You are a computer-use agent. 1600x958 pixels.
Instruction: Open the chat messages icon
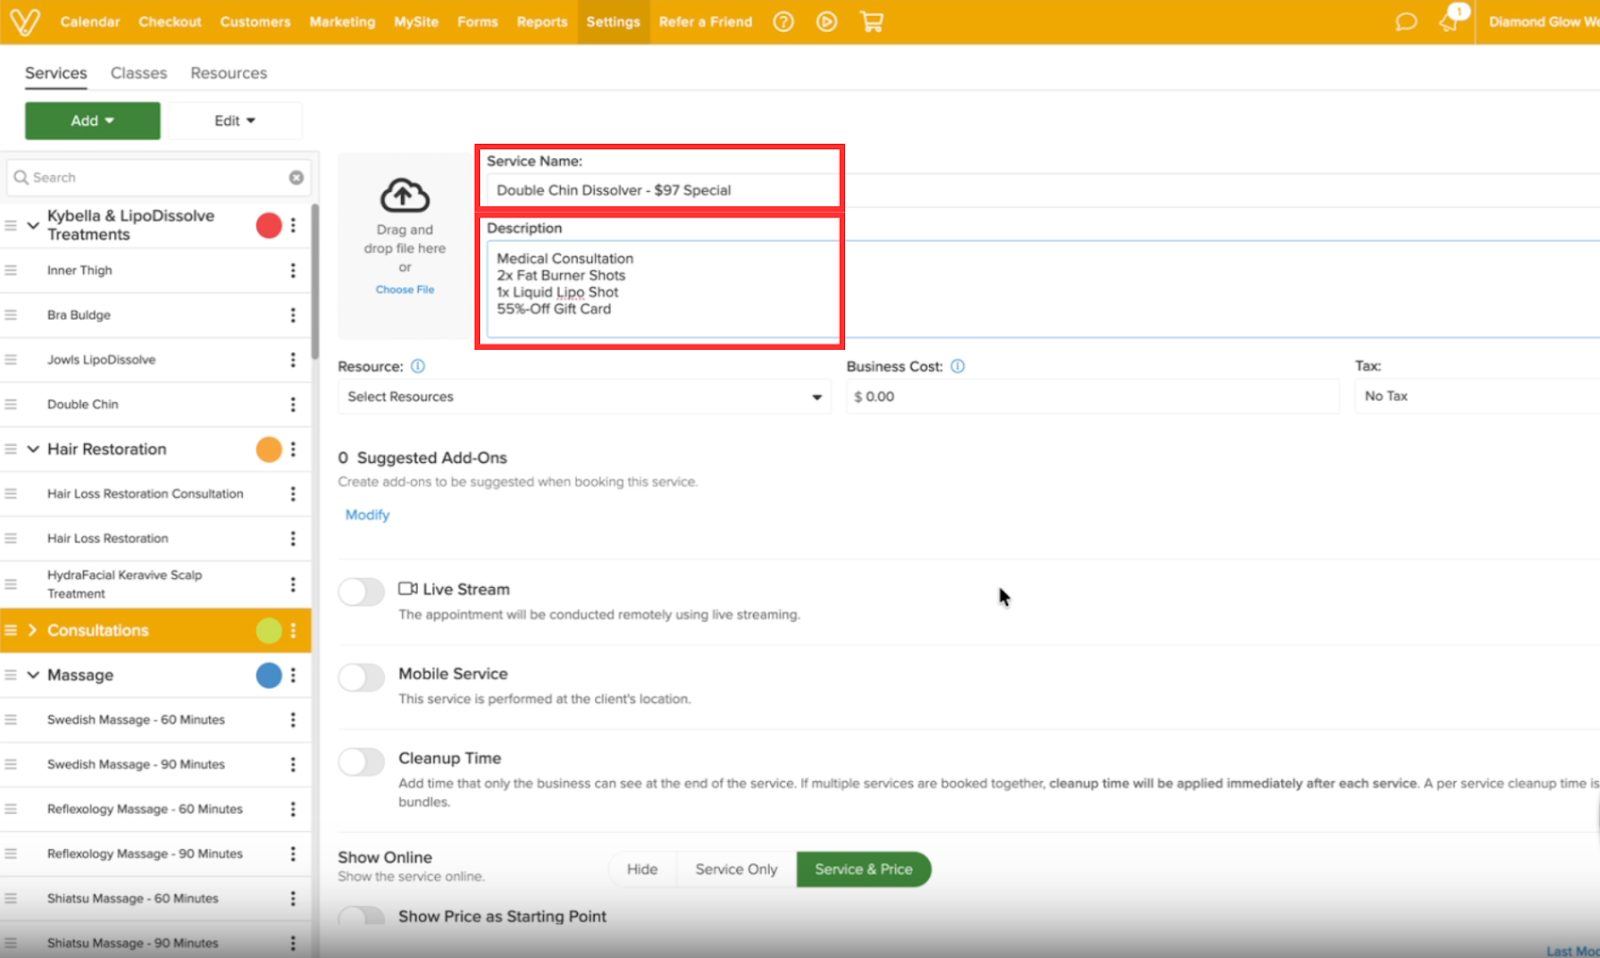(1406, 22)
